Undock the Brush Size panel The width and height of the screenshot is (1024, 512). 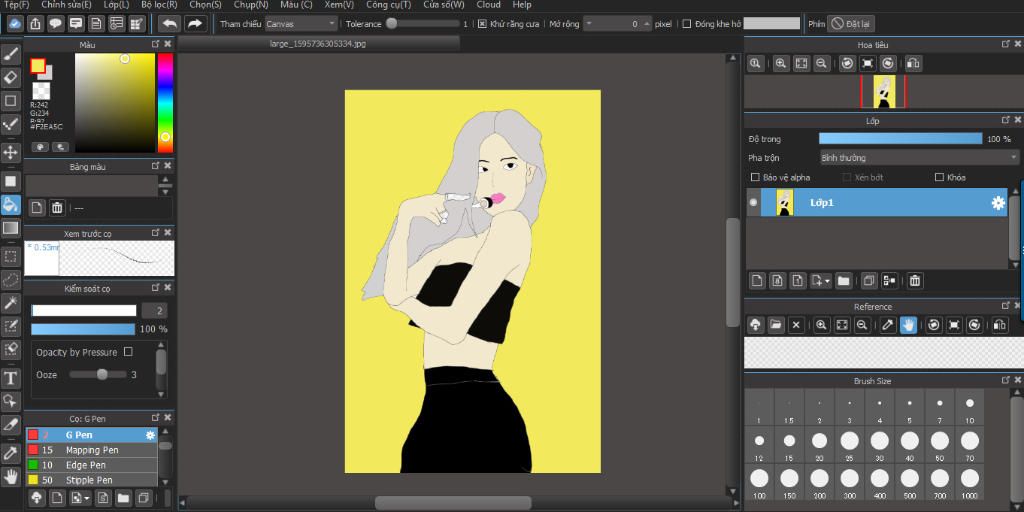(1006, 380)
